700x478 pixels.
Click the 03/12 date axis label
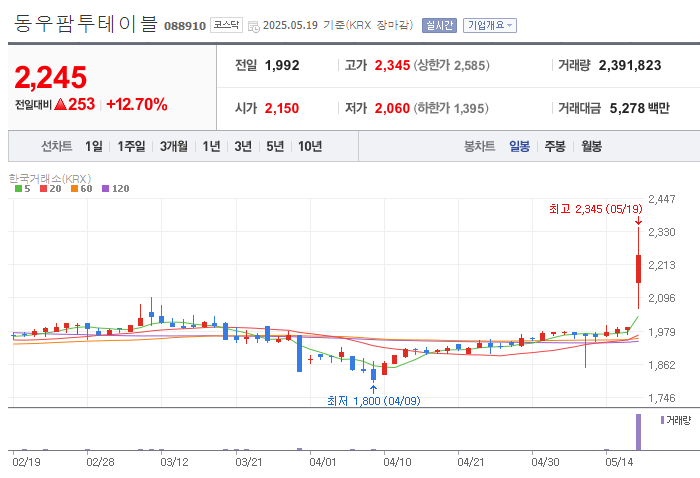[175, 462]
